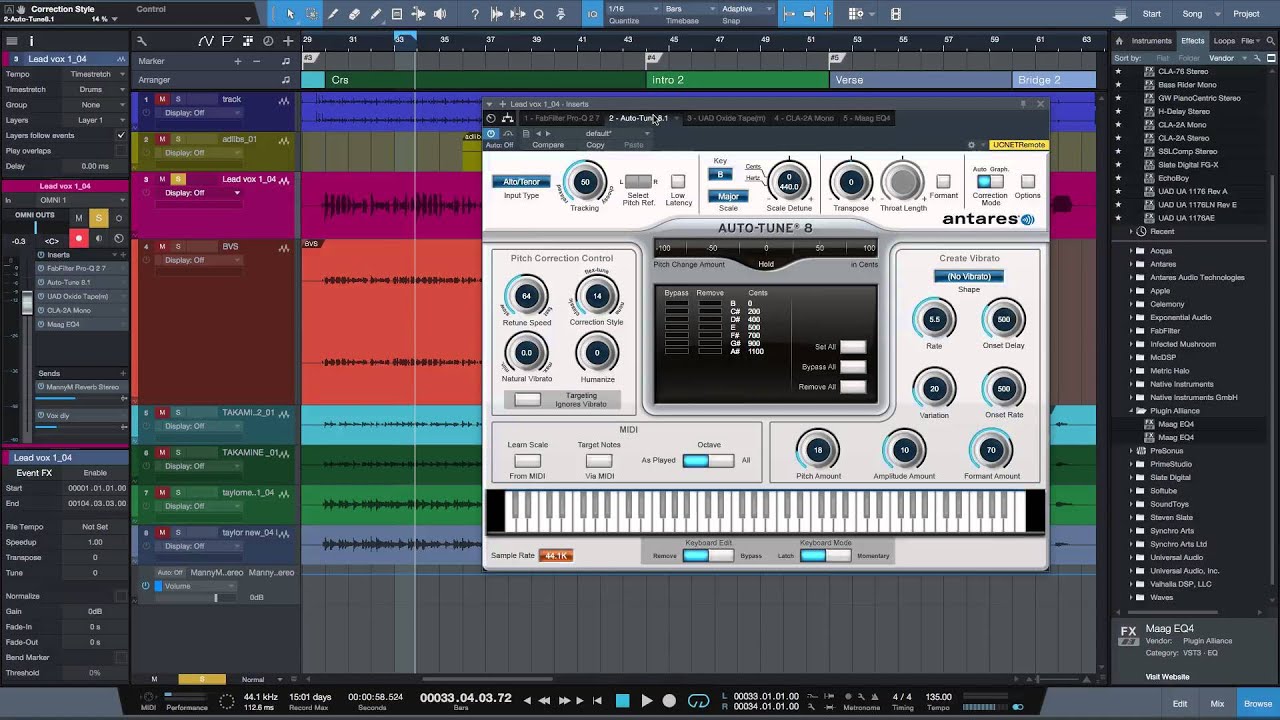
Task: Click the Options button in Auto-Tune
Action: pos(1027,182)
